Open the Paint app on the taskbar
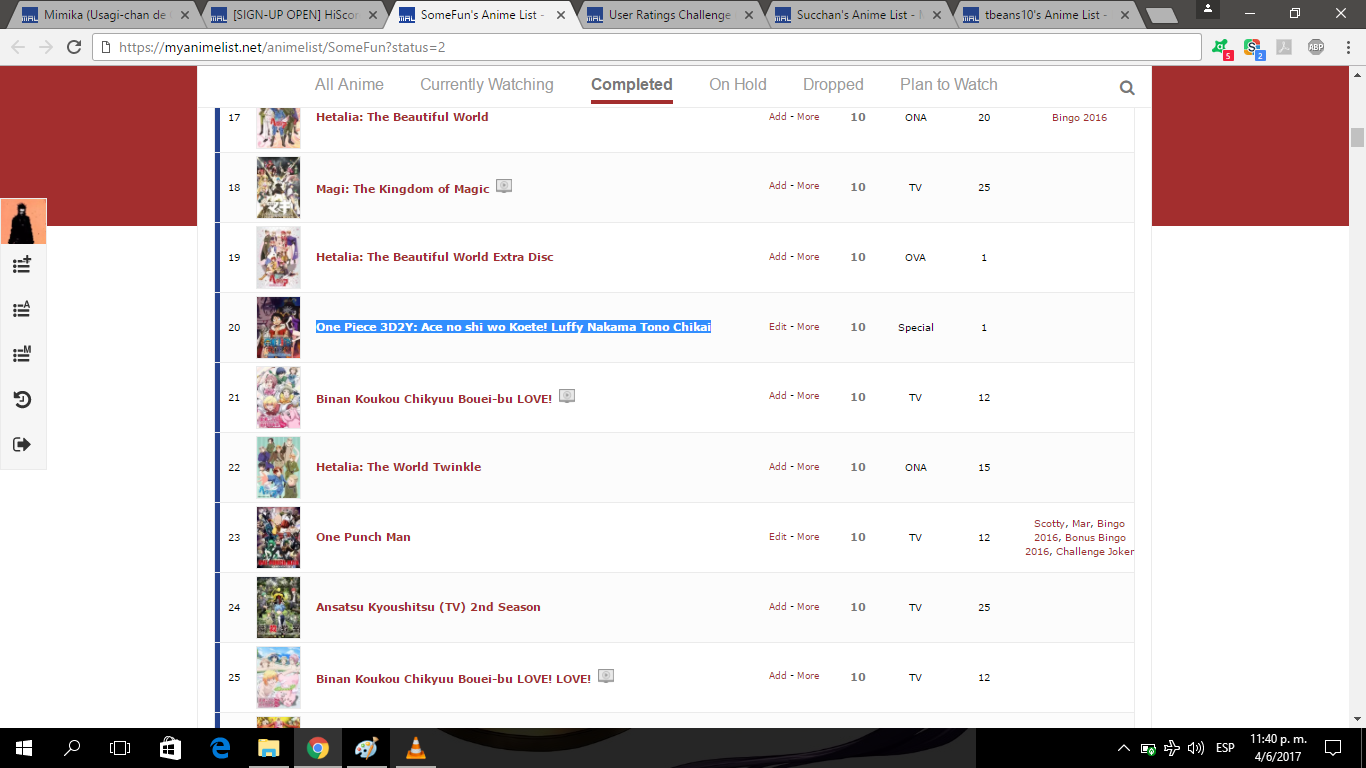This screenshot has height=768, width=1366. tap(366, 748)
